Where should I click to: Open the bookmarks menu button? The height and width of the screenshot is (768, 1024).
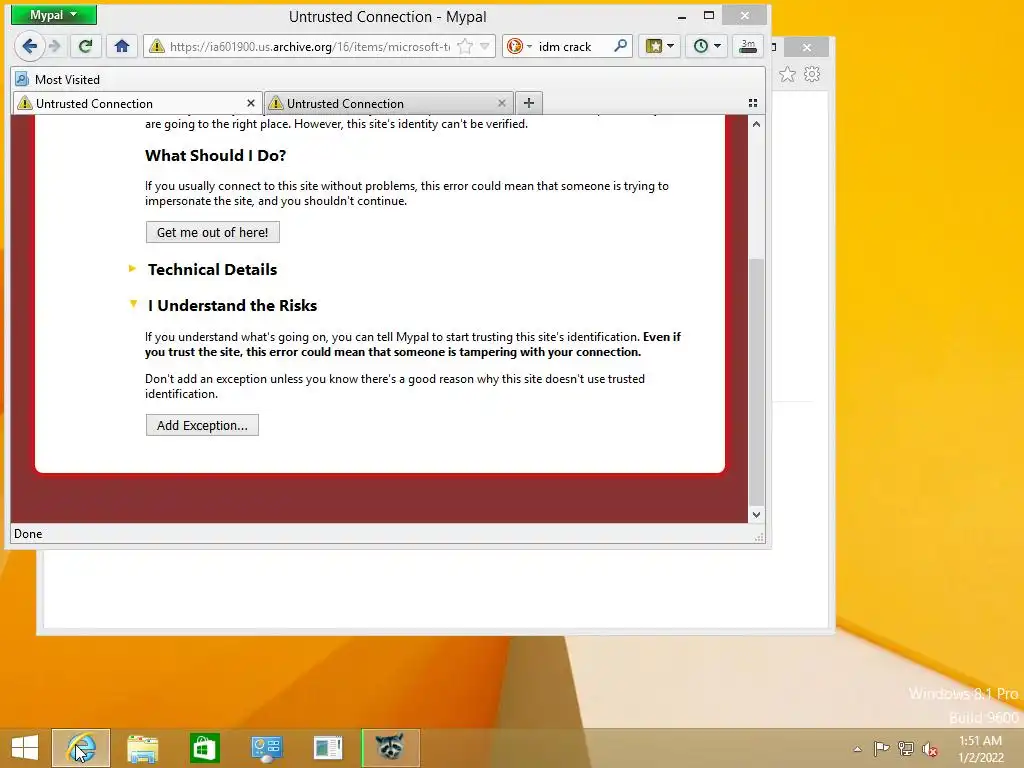tap(660, 46)
